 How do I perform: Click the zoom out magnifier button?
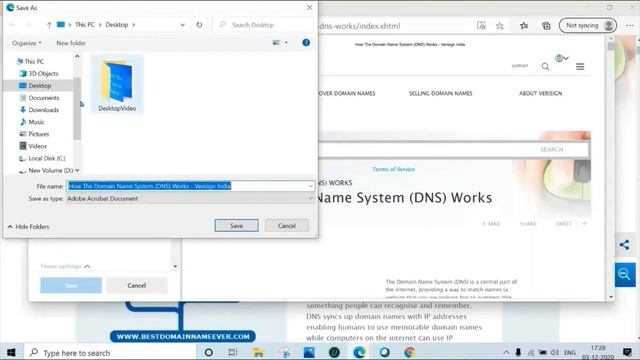625,274
